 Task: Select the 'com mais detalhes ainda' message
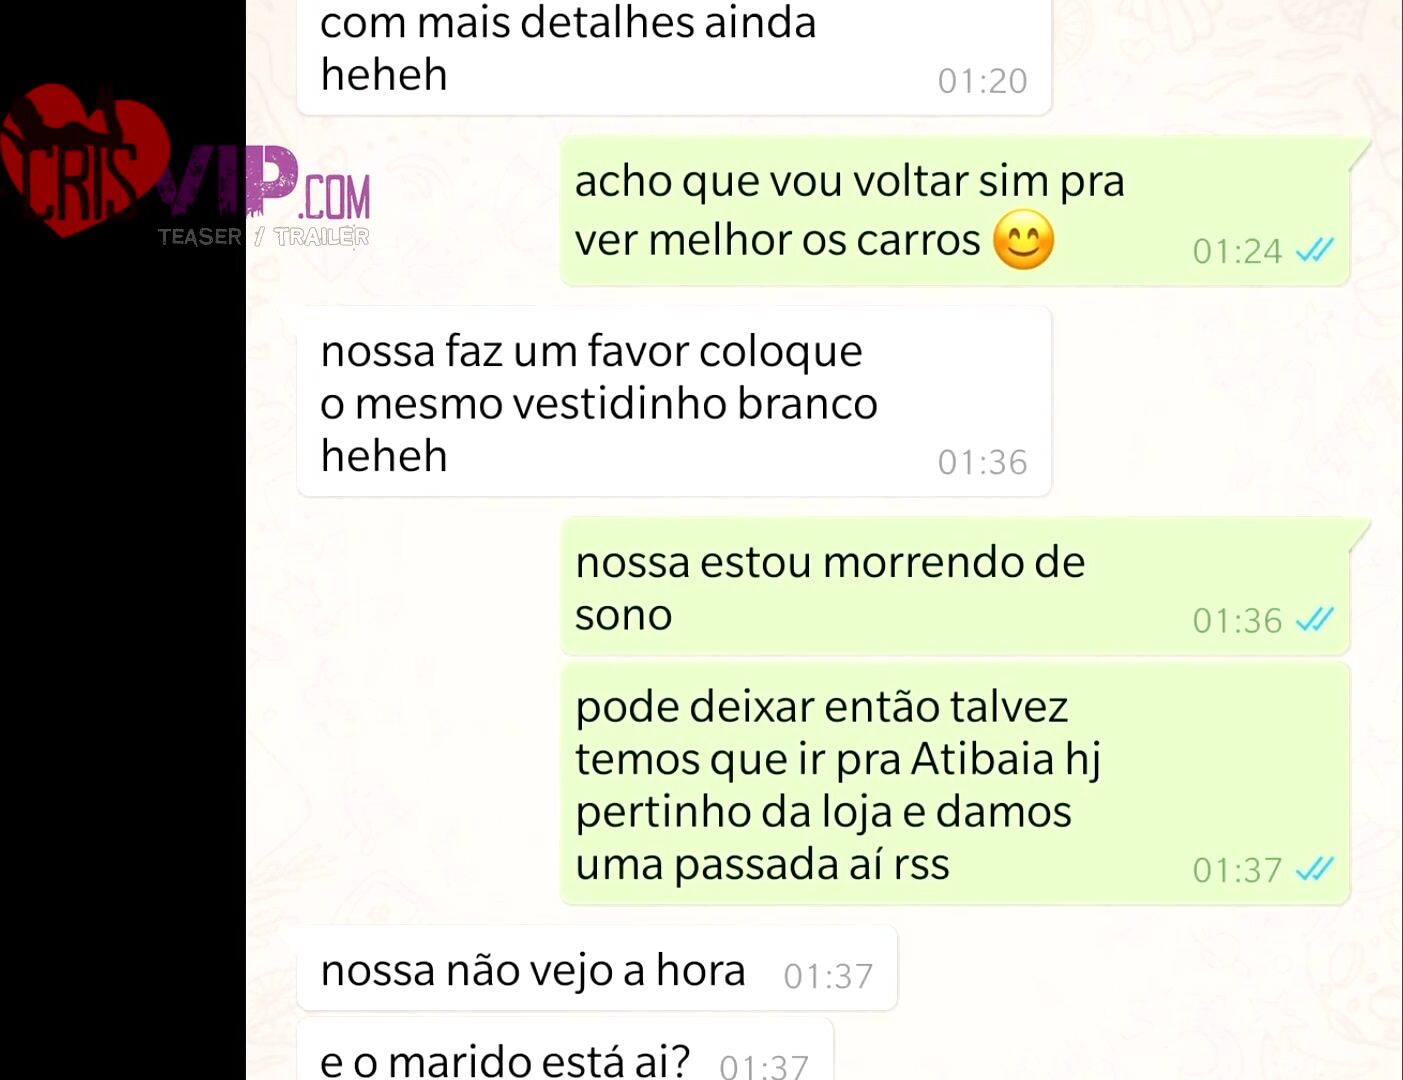(x=674, y=55)
